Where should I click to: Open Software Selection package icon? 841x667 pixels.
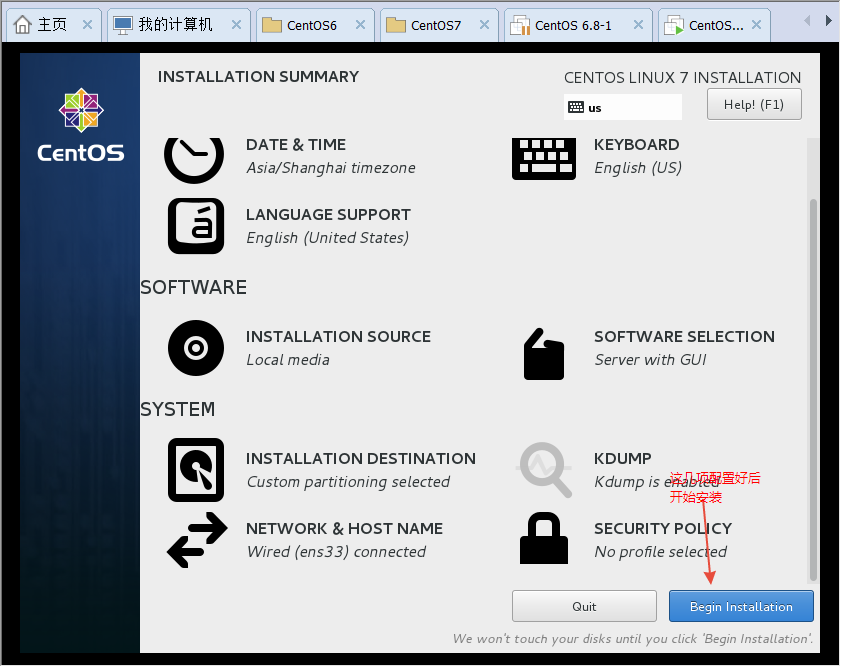click(x=543, y=354)
